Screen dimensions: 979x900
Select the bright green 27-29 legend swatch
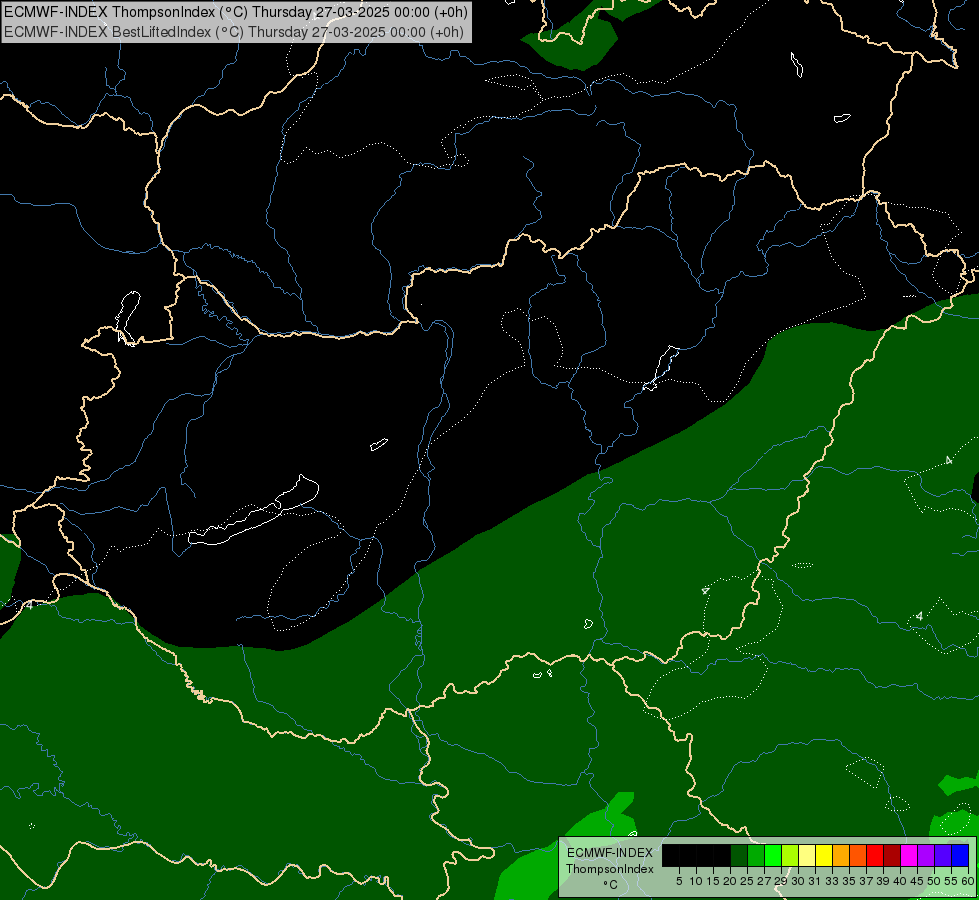coord(773,855)
